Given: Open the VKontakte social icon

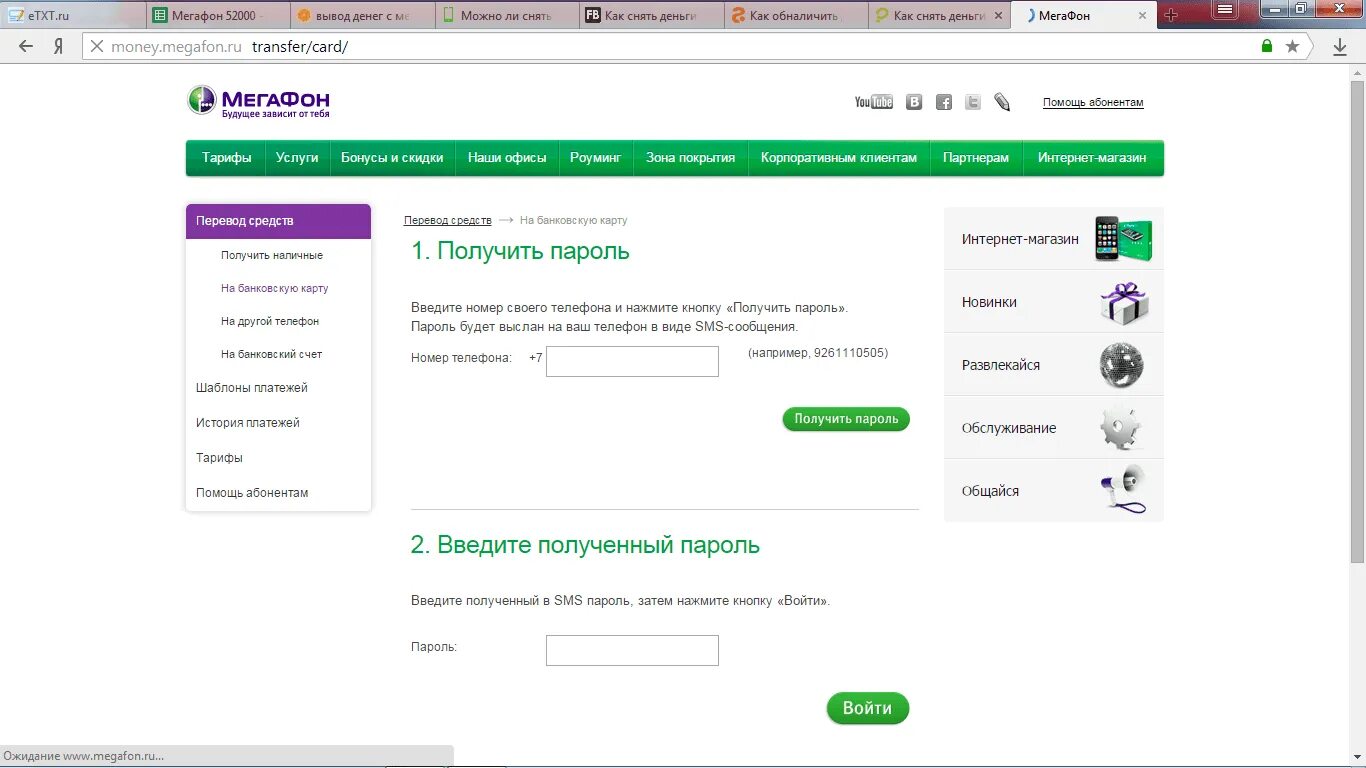Looking at the screenshot, I should coord(914,102).
